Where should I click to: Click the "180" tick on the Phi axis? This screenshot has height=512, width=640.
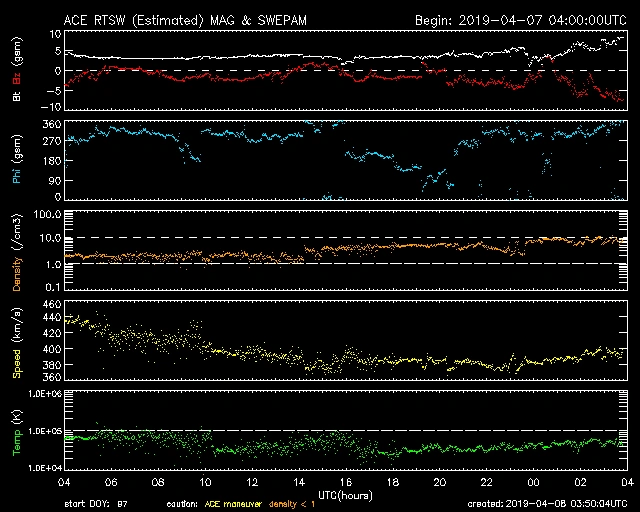(52, 161)
